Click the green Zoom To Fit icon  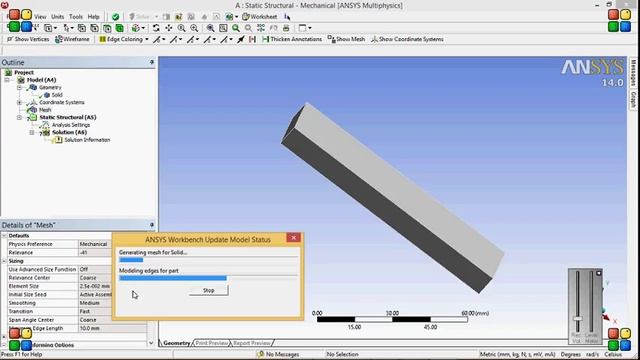pos(236,28)
